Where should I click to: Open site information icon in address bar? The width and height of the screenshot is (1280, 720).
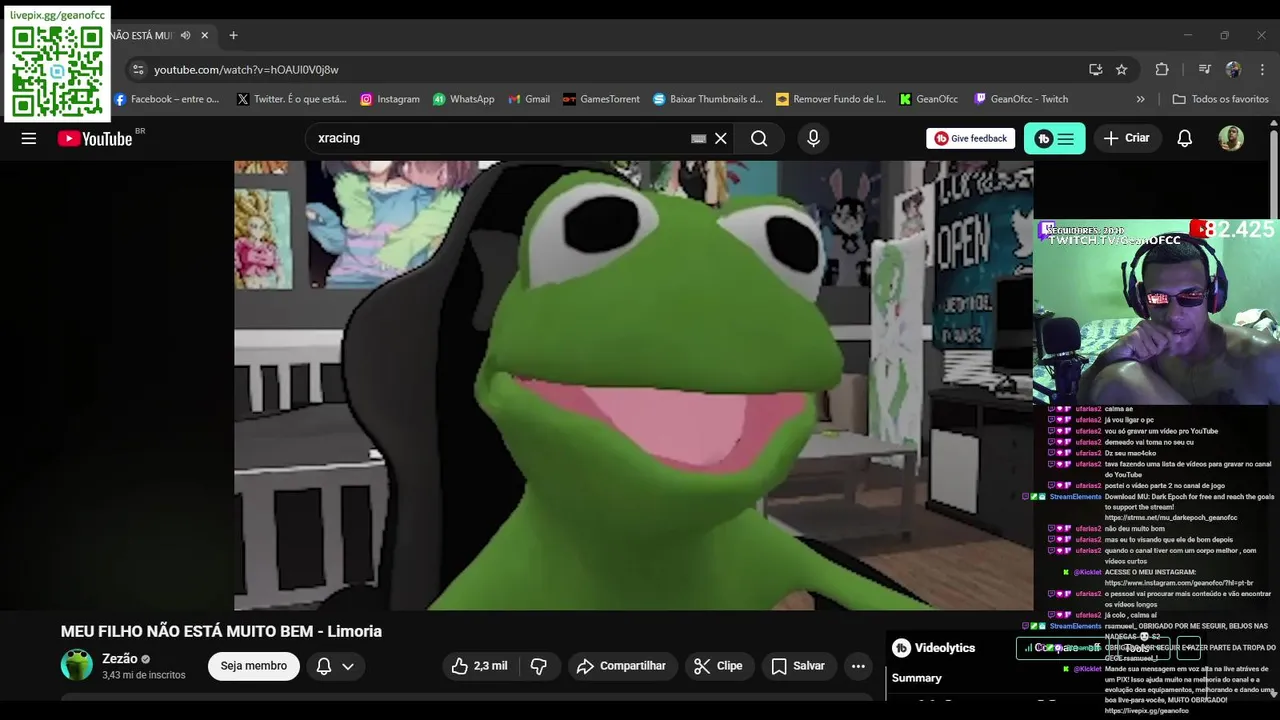click(139, 70)
